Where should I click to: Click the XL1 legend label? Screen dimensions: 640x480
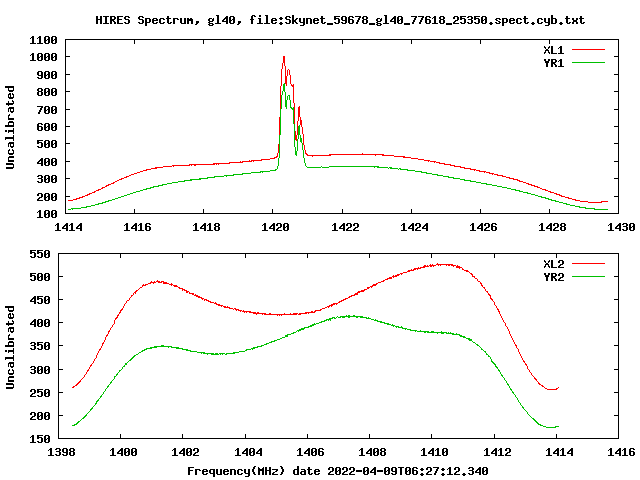(553, 50)
